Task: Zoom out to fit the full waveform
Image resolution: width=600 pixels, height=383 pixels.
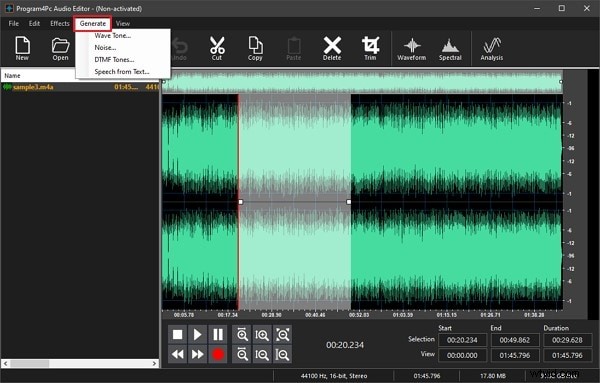Action: click(282, 335)
